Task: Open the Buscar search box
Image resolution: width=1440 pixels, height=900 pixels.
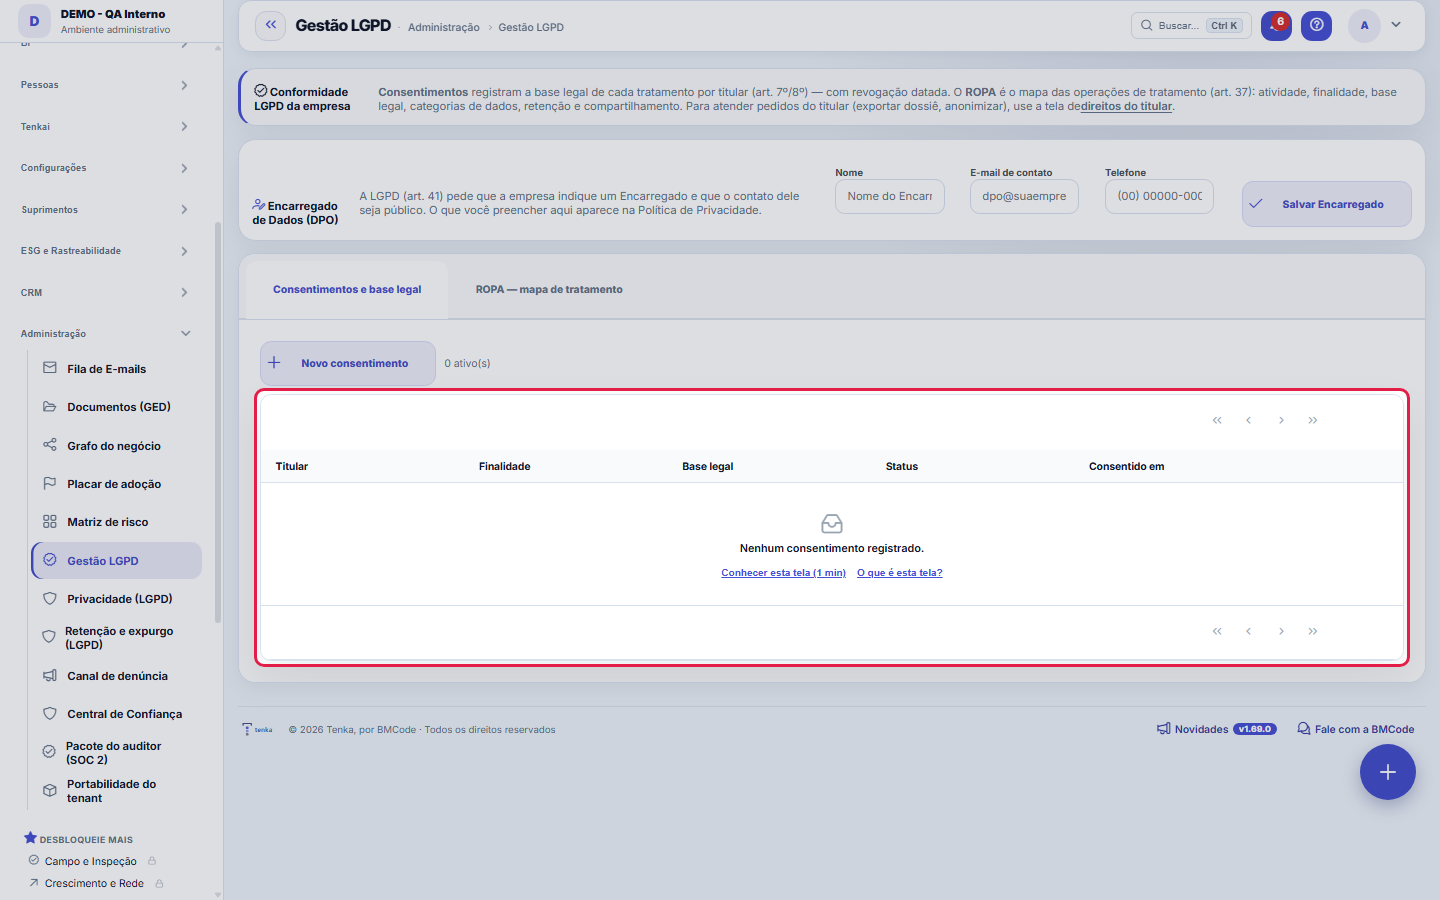Action: click(x=1191, y=26)
